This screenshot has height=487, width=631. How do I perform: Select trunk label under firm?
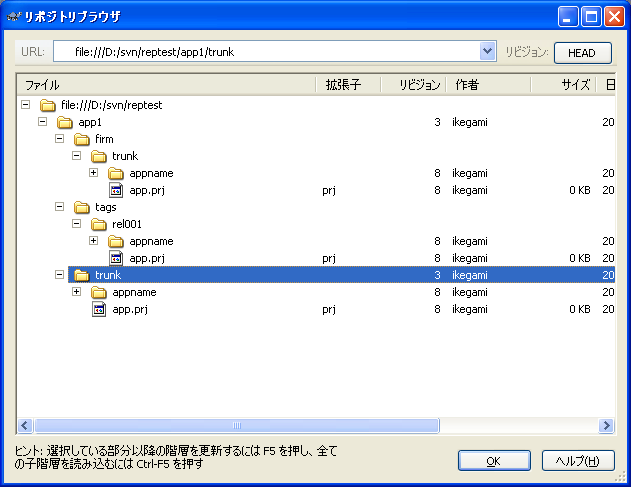click(125, 156)
